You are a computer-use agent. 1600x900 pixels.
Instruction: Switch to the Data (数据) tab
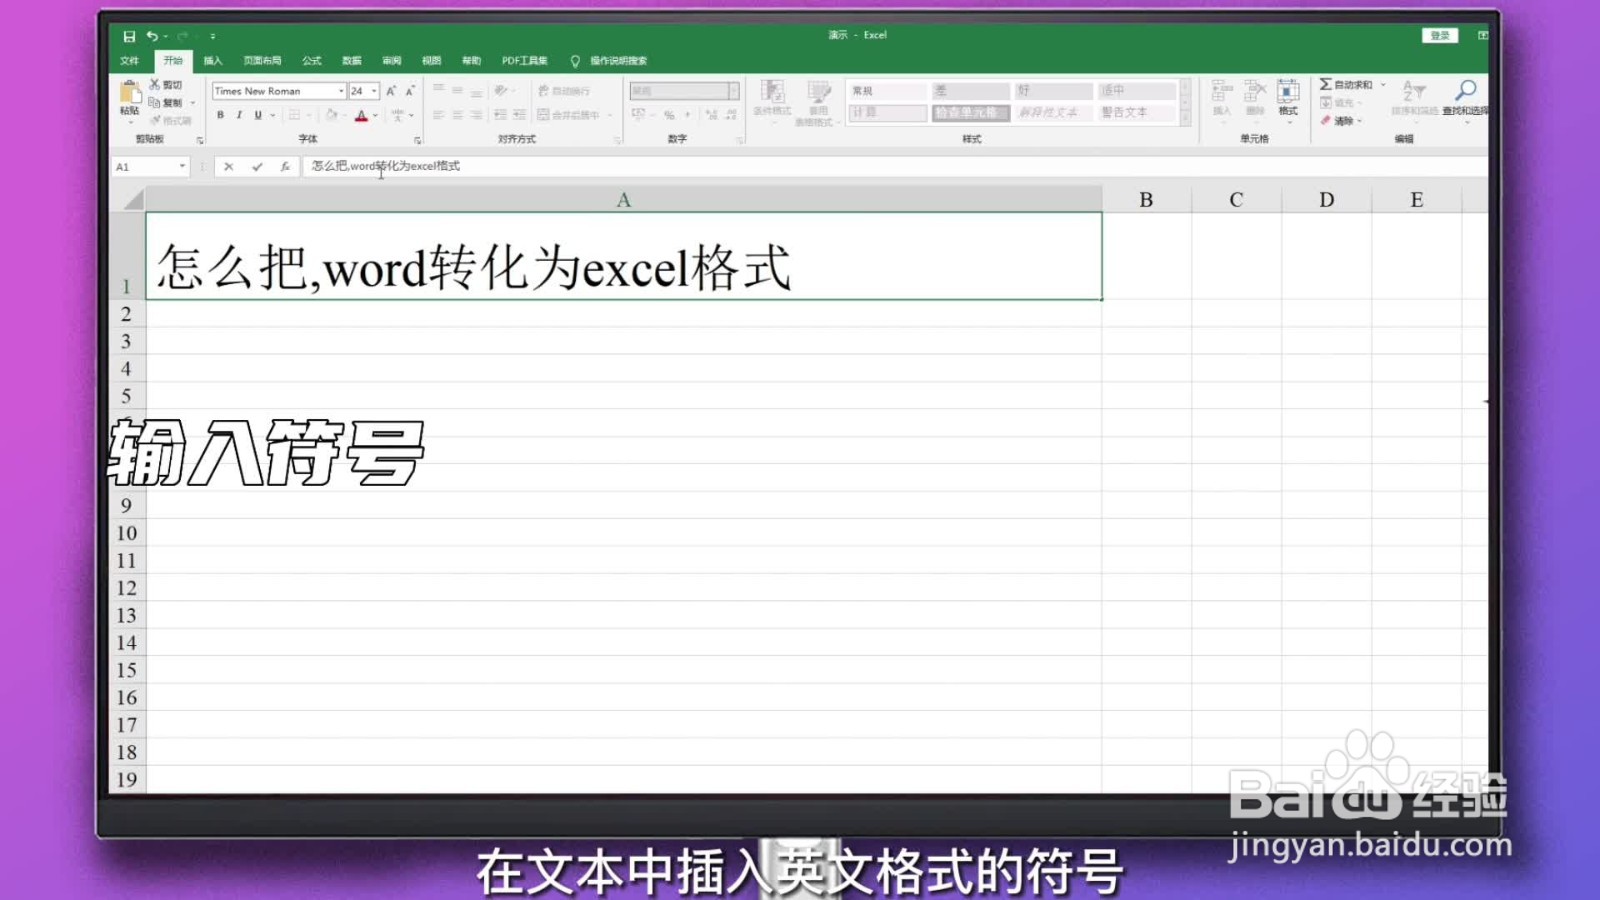point(352,61)
